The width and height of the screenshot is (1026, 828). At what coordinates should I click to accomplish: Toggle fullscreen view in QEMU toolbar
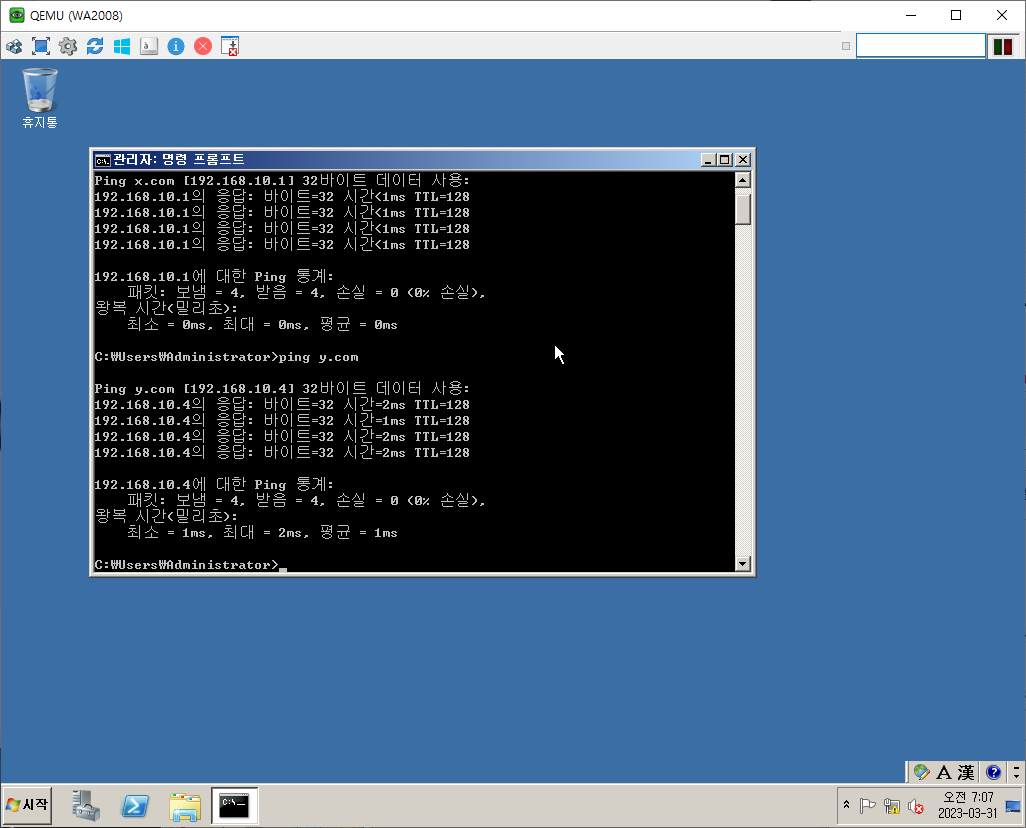click(41, 46)
